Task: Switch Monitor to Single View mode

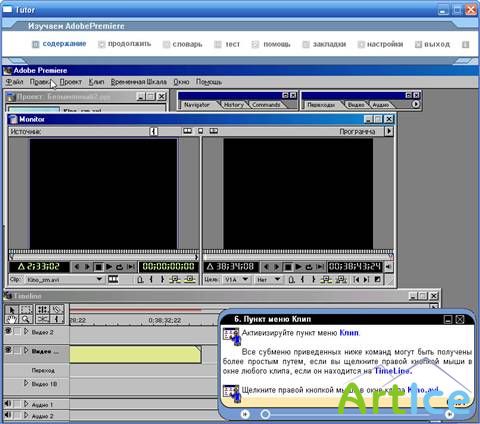Action: click(200, 131)
